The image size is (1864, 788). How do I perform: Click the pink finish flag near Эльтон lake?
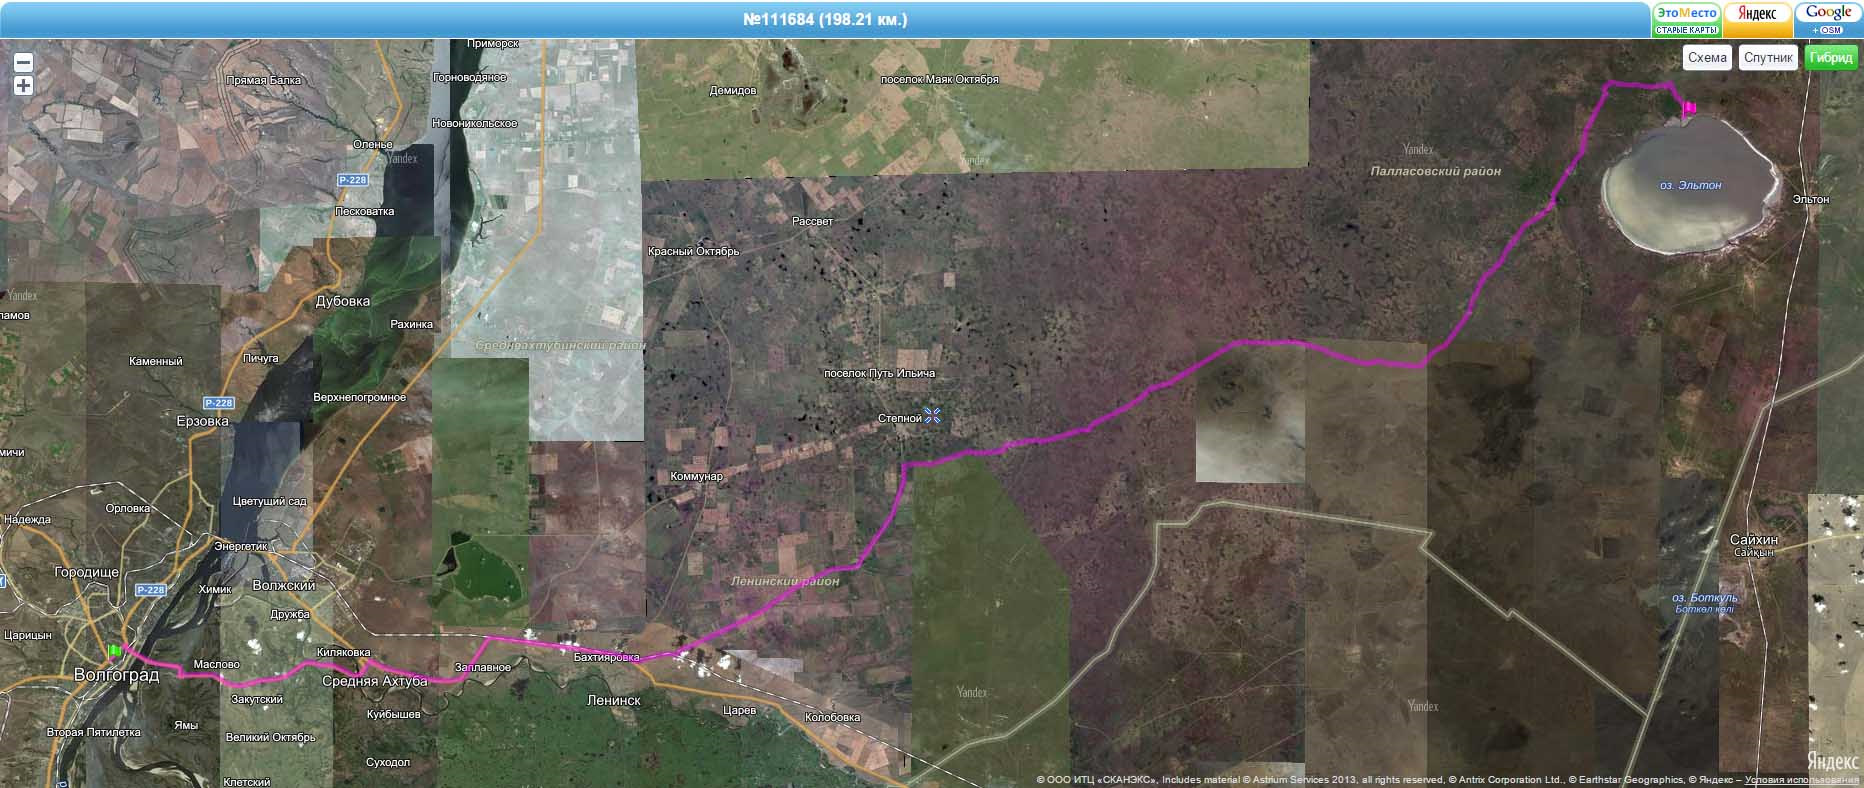[1690, 108]
